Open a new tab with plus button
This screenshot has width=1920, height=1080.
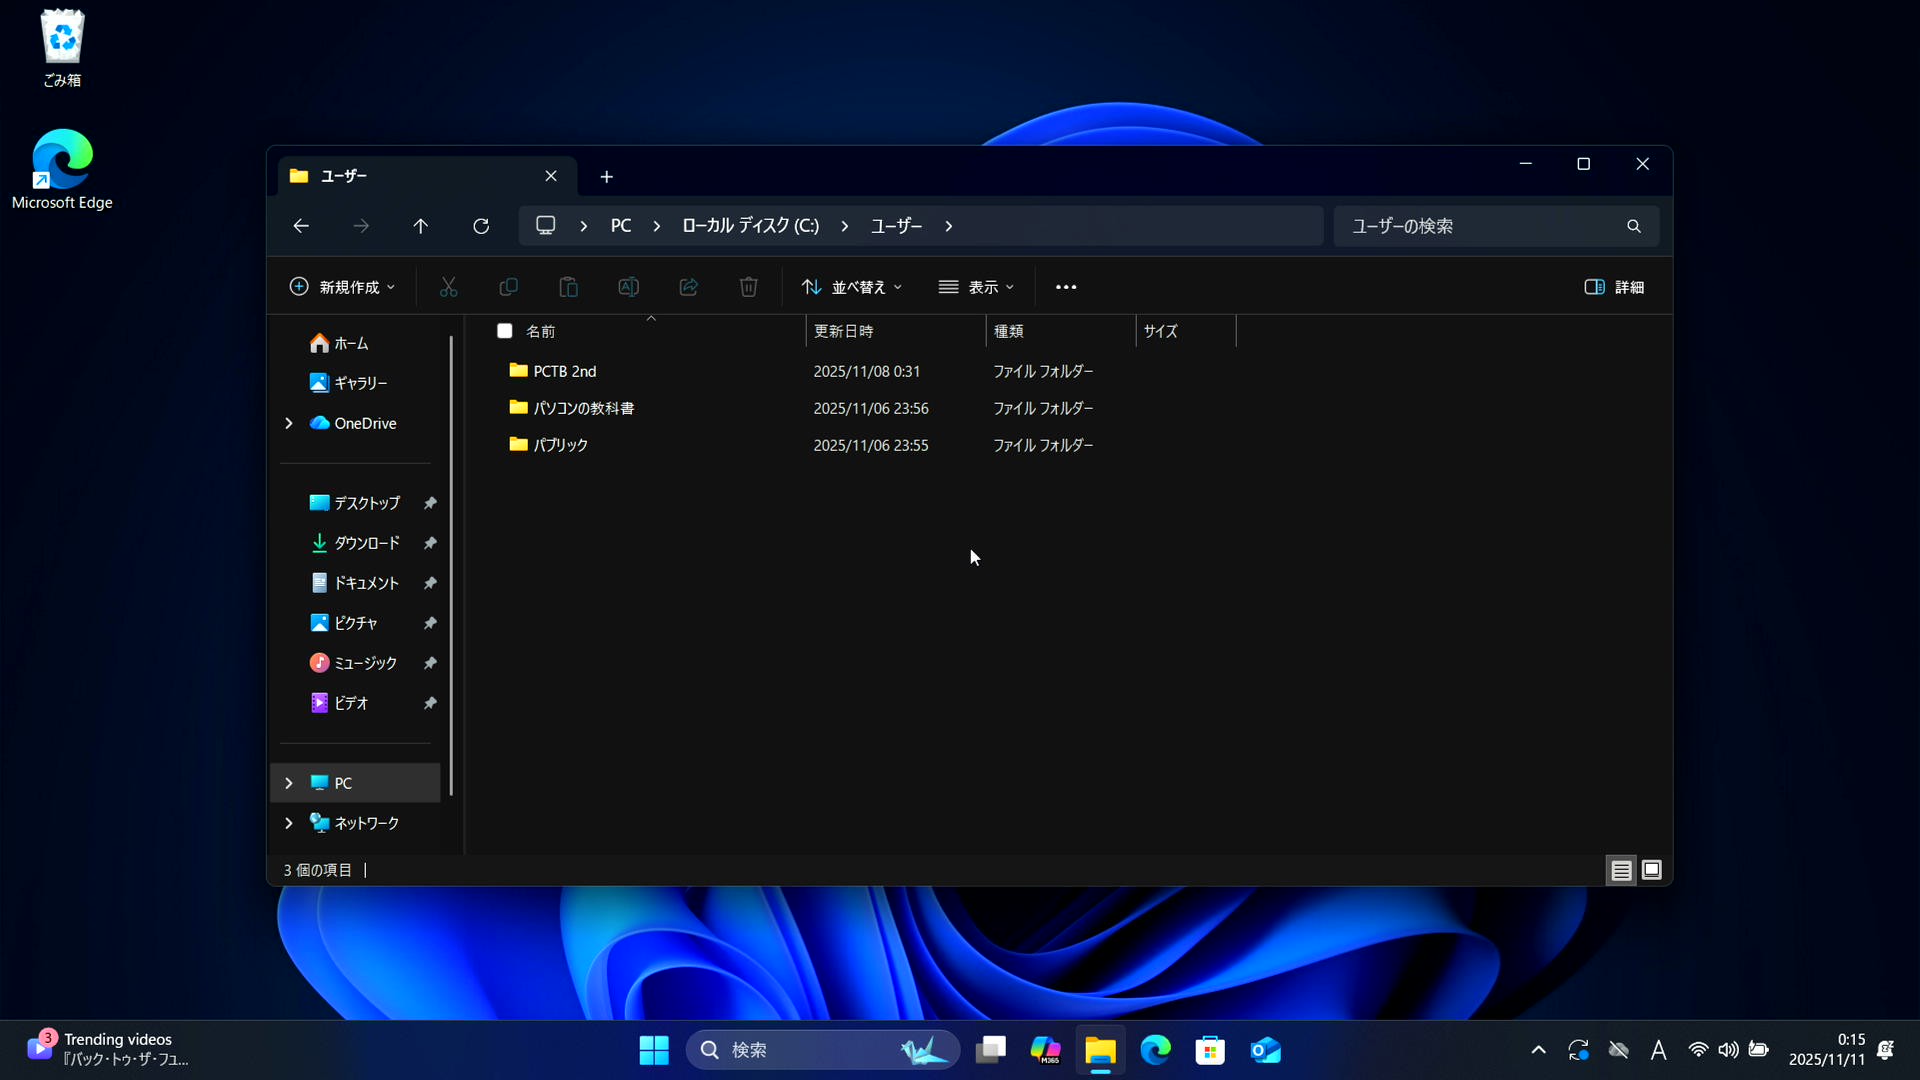(606, 177)
